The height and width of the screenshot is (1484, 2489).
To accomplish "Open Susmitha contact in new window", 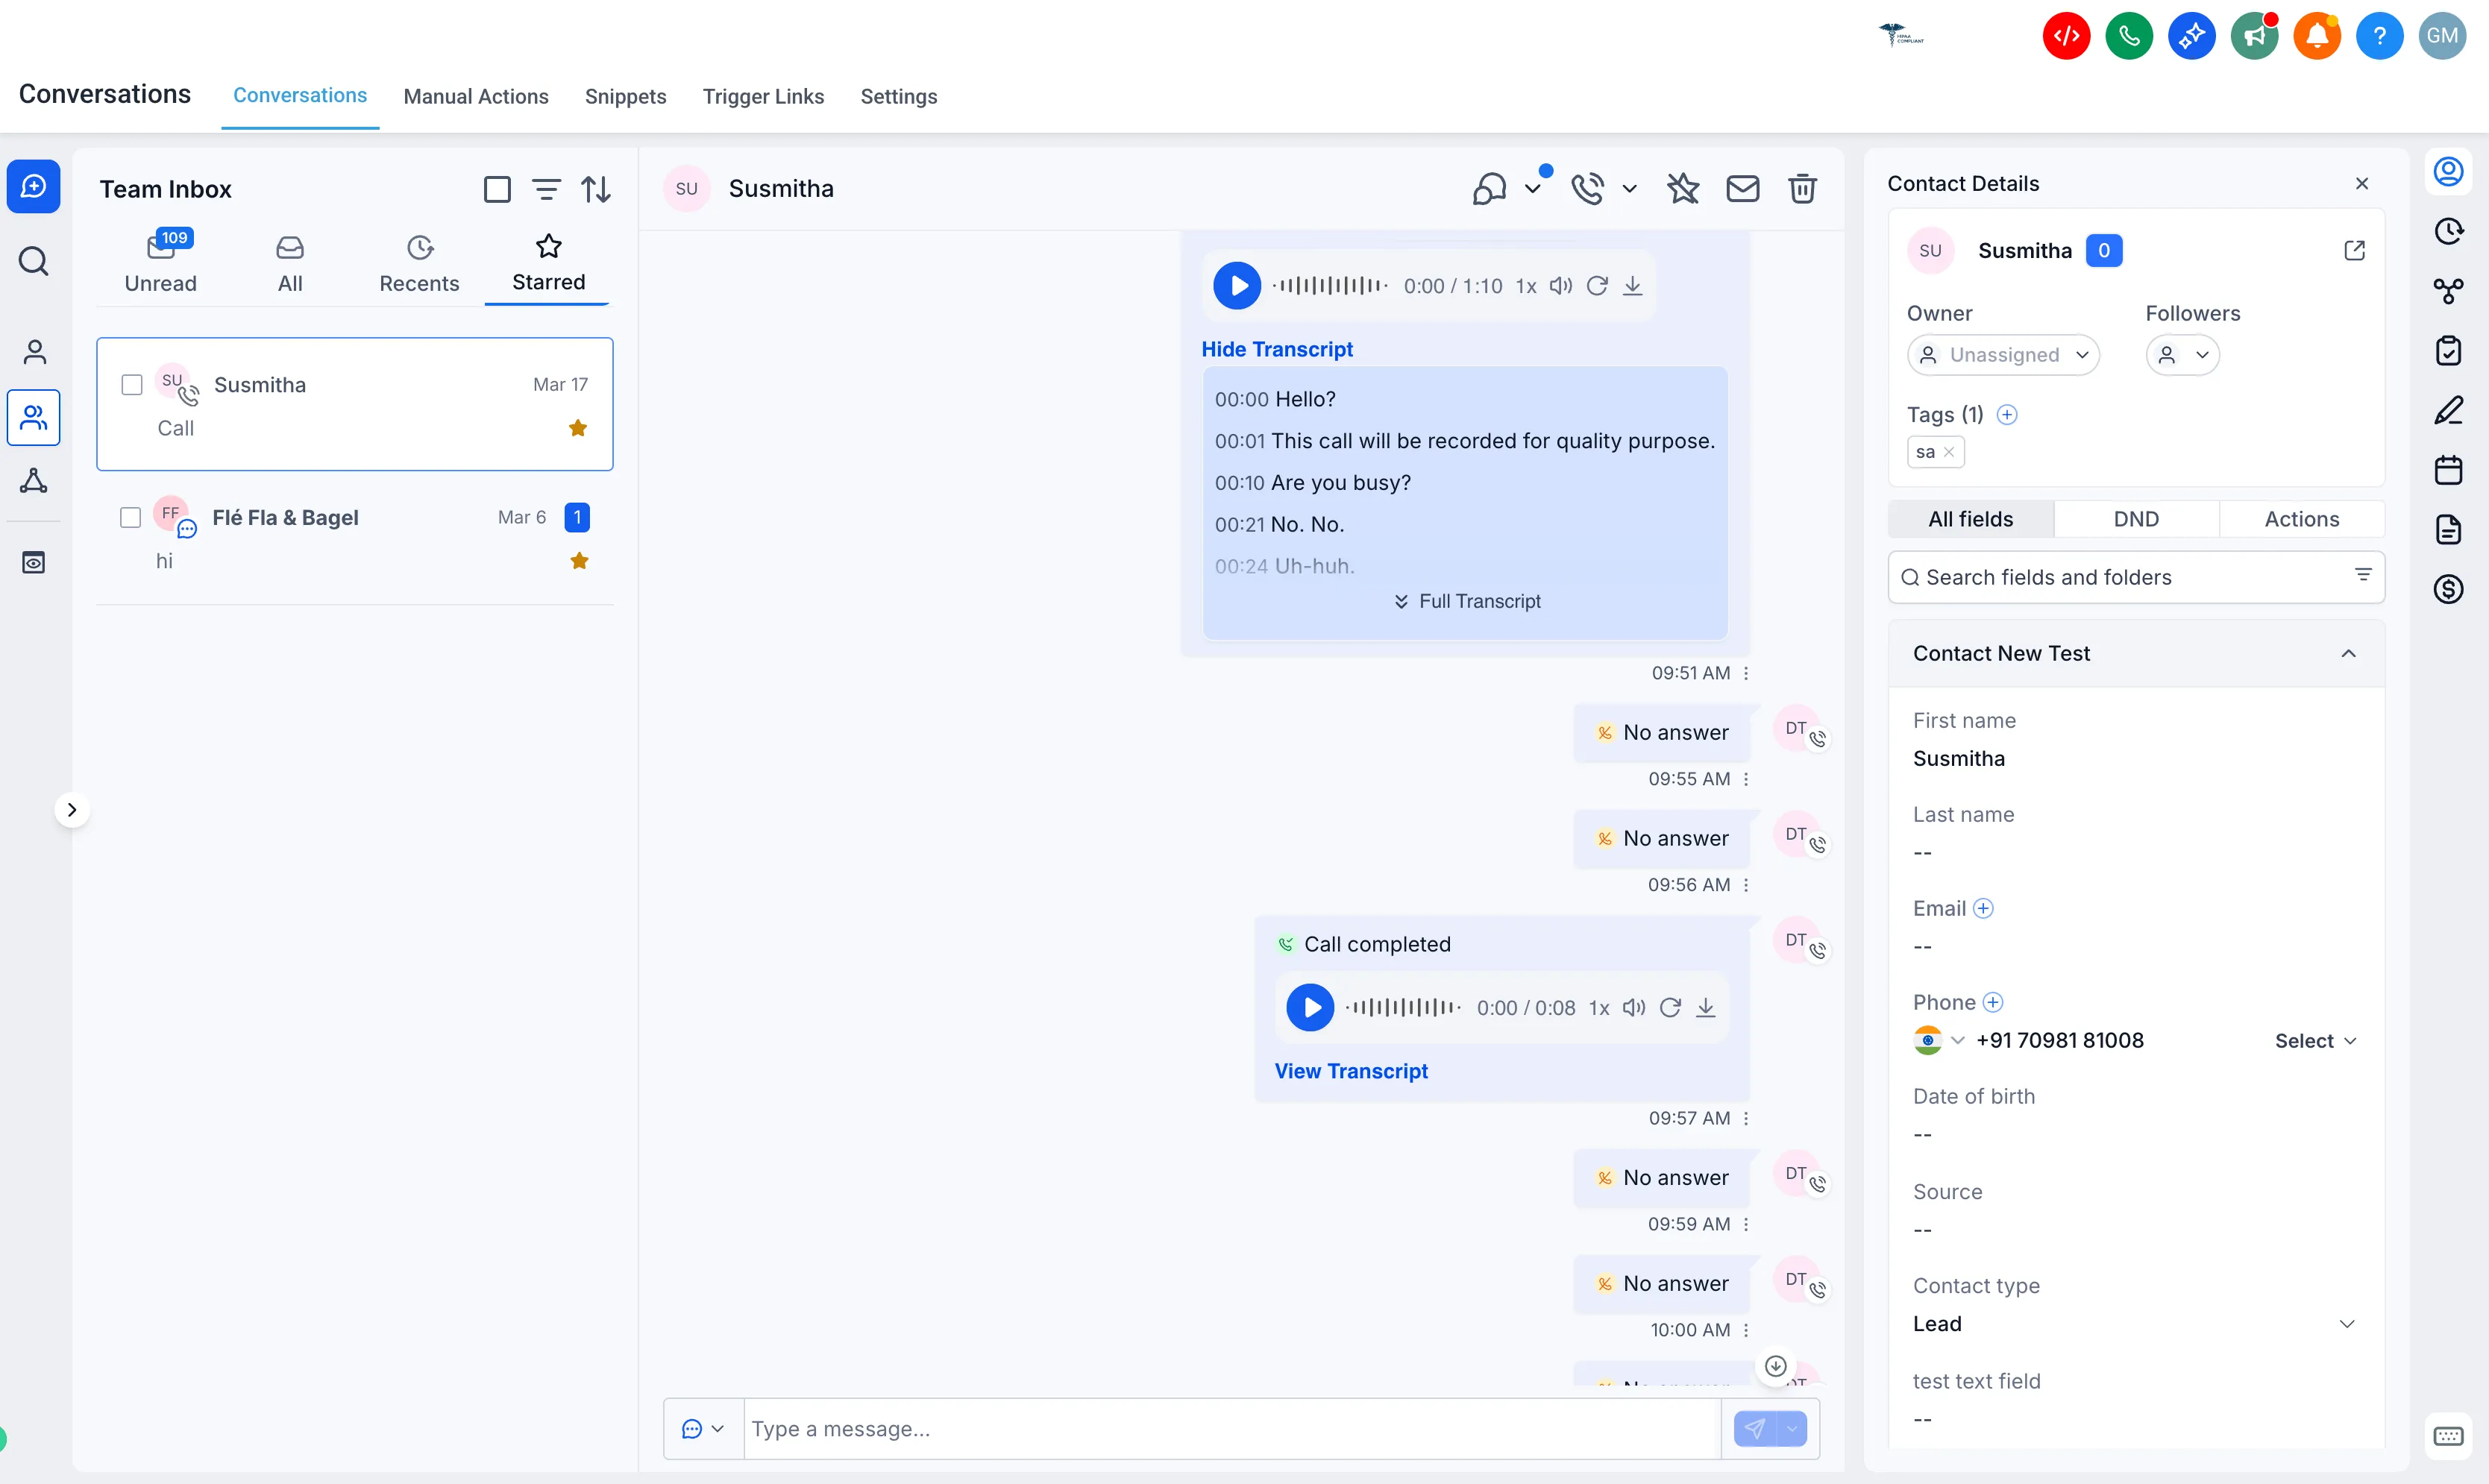I will tap(2354, 250).
